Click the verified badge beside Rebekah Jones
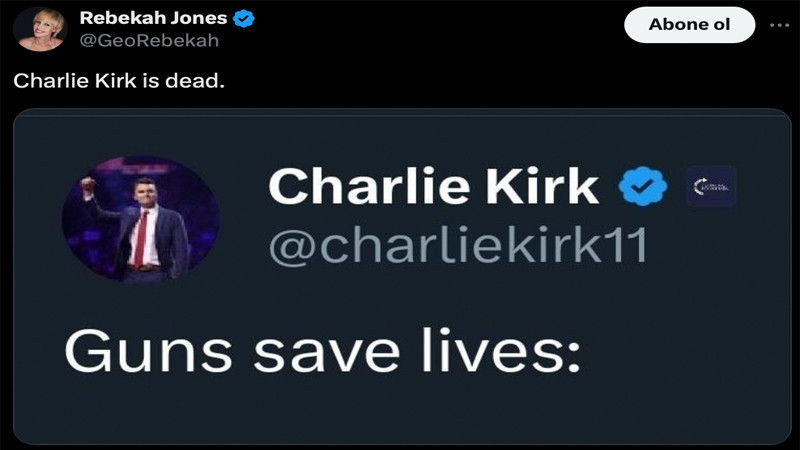Viewport: 800px width, 450px height. 242,19
